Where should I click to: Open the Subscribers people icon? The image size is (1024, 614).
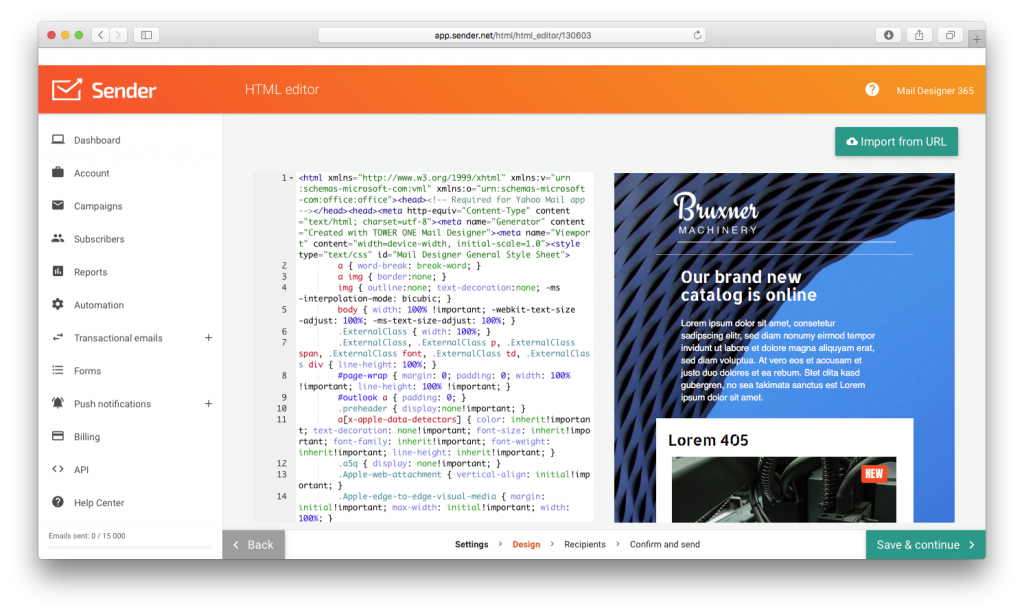pos(58,238)
